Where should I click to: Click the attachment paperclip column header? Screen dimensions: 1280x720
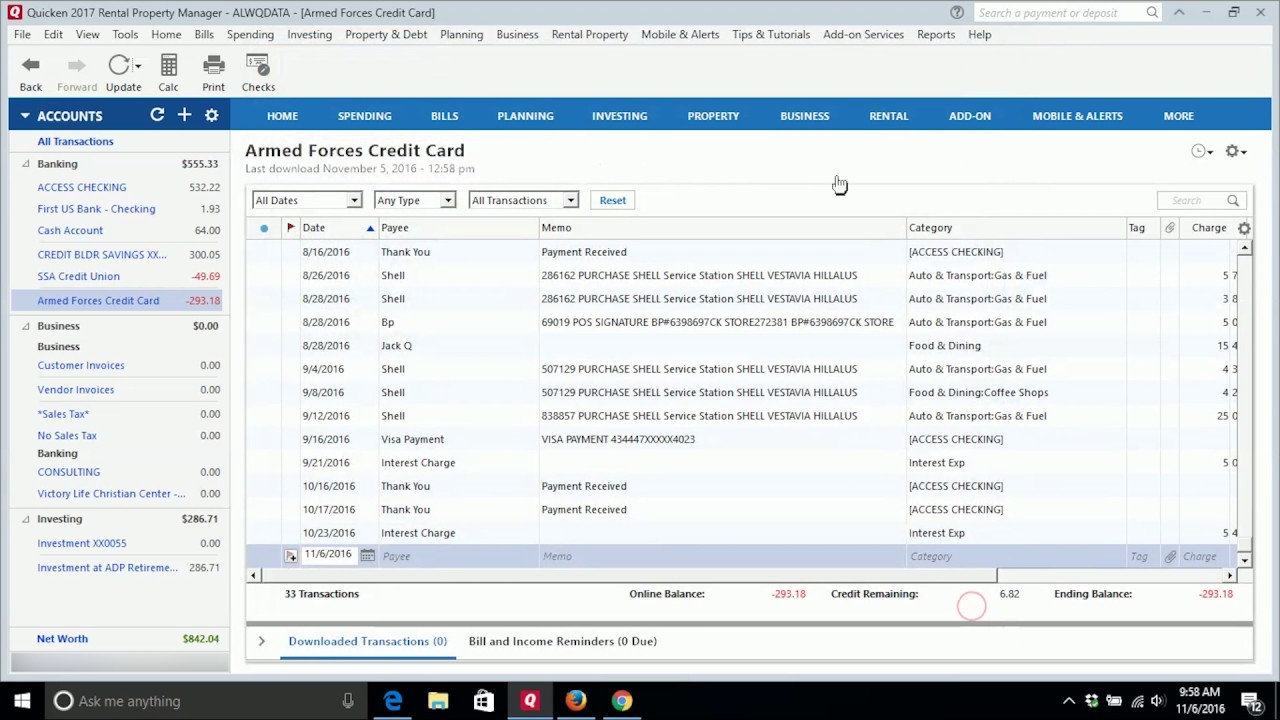[1169, 228]
